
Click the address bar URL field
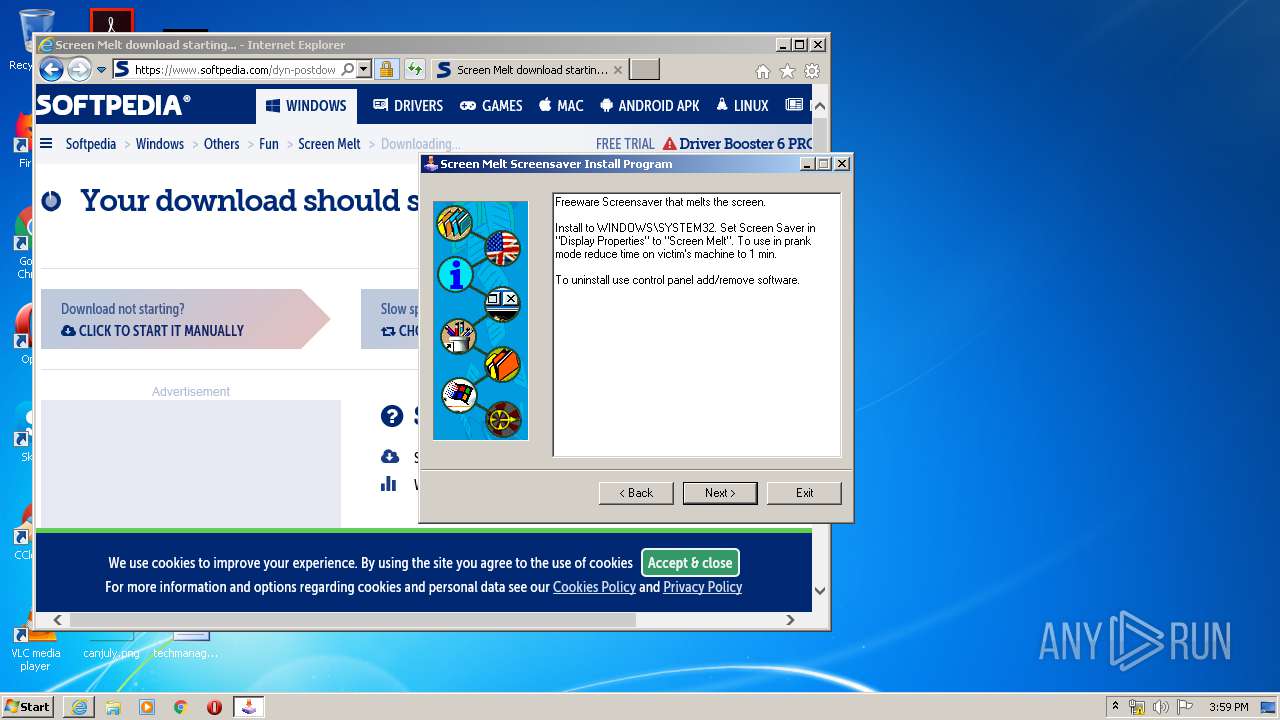(235, 70)
